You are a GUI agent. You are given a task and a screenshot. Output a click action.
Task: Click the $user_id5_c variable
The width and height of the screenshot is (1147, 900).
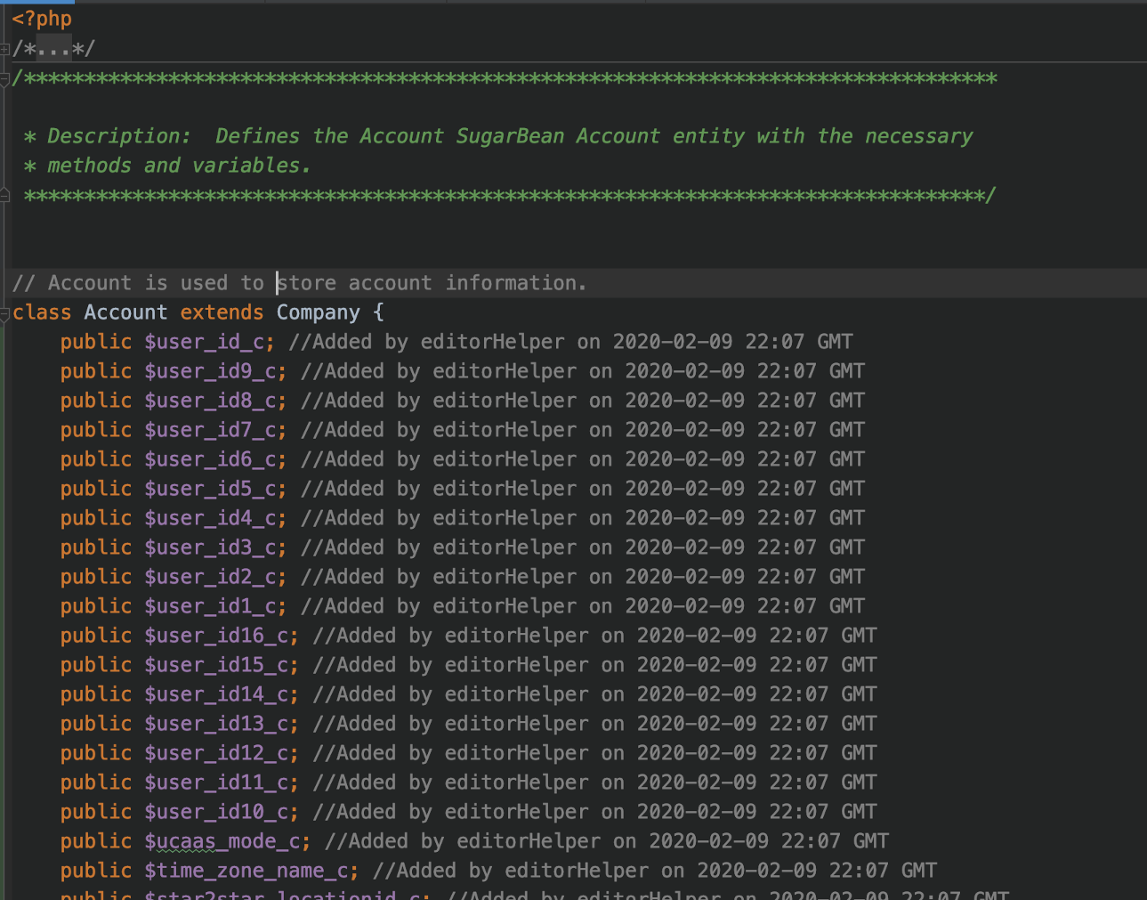[x=214, y=488]
